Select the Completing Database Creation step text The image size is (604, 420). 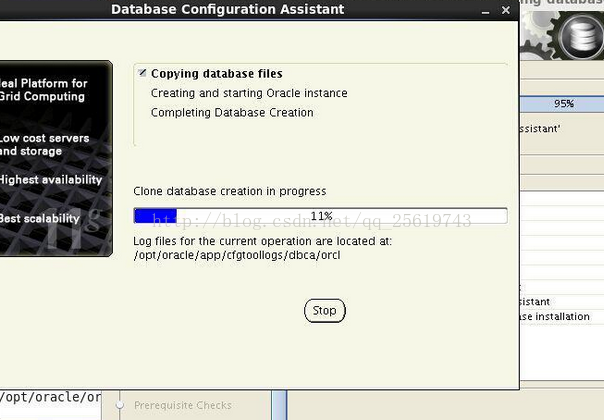tap(232, 113)
